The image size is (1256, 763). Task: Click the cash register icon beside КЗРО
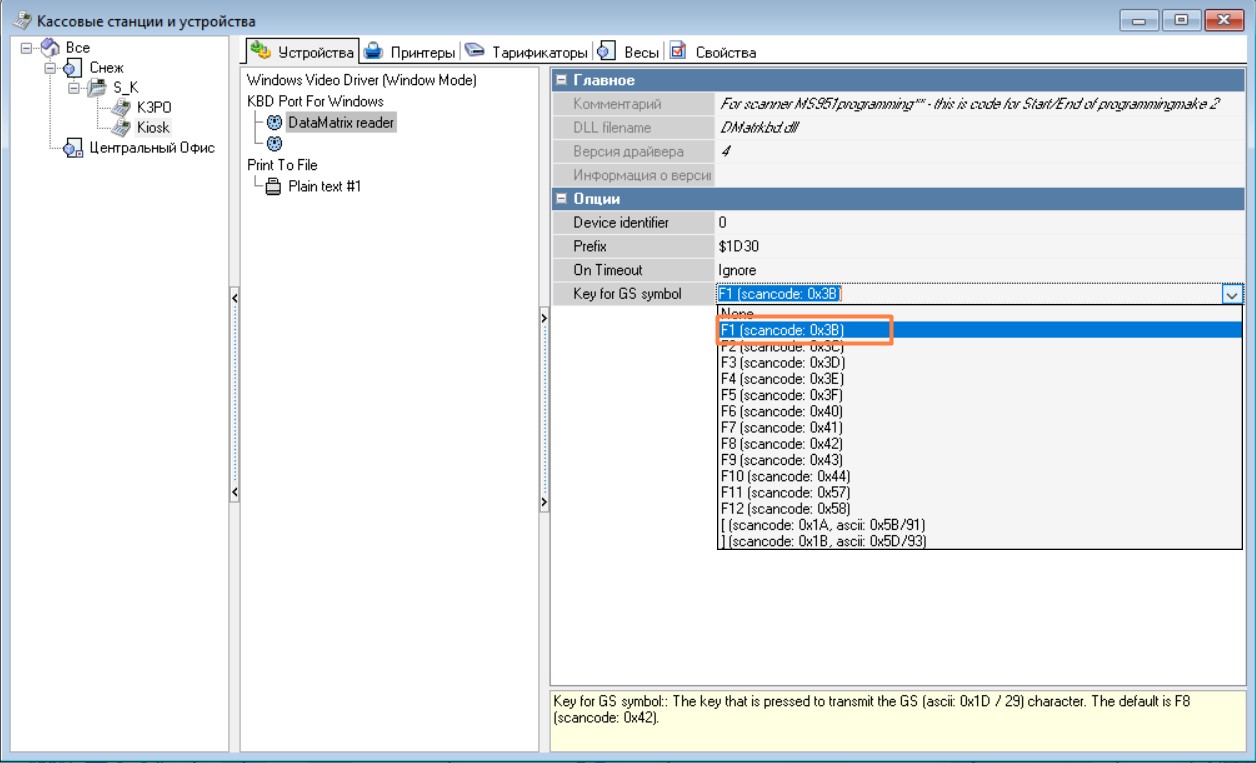tap(120, 108)
